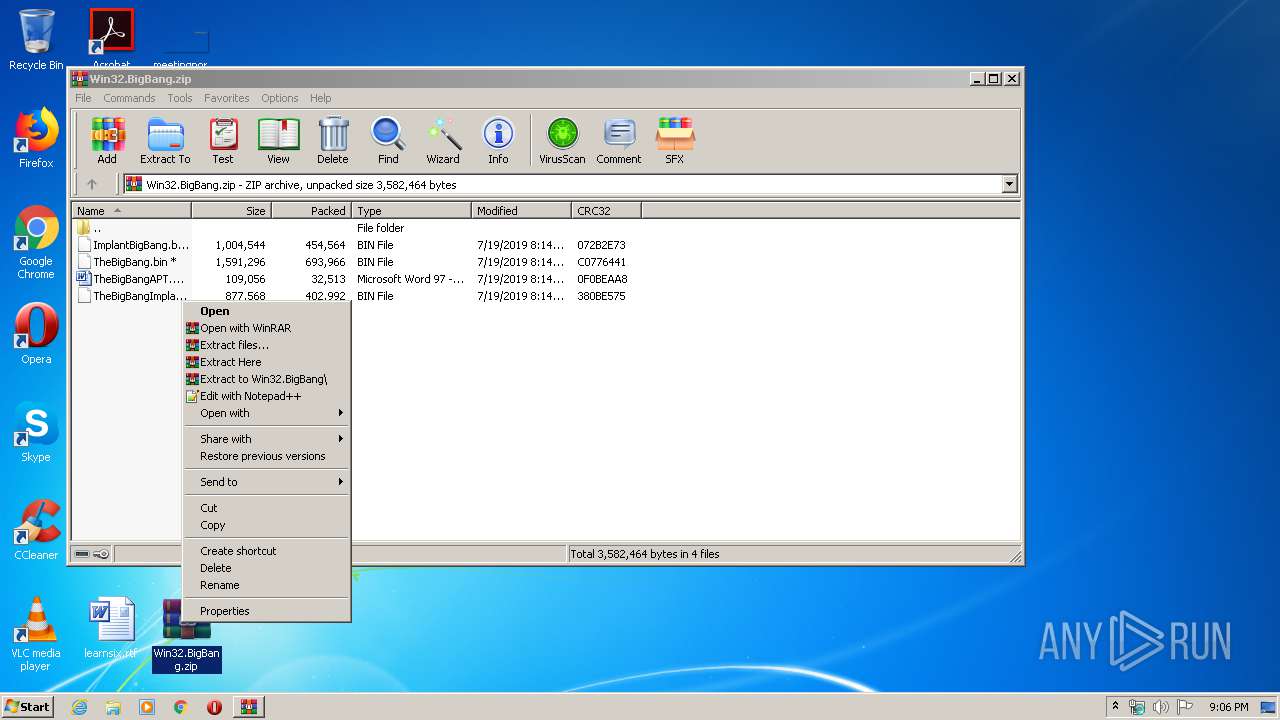Open the Favorites menu
The width and height of the screenshot is (1280, 720).
[x=227, y=98]
